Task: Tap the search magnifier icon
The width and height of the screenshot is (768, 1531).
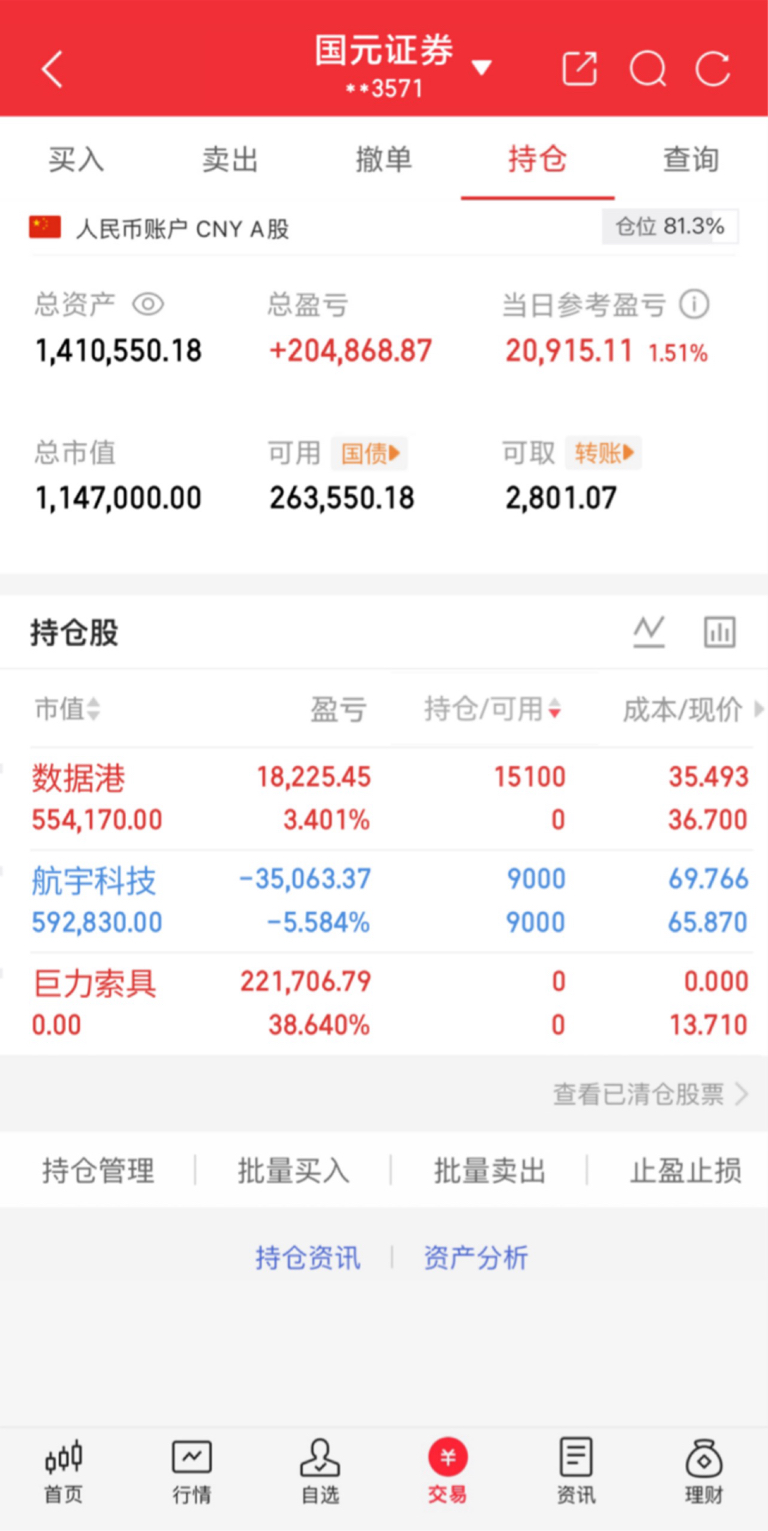Action: [x=648, y=69]
